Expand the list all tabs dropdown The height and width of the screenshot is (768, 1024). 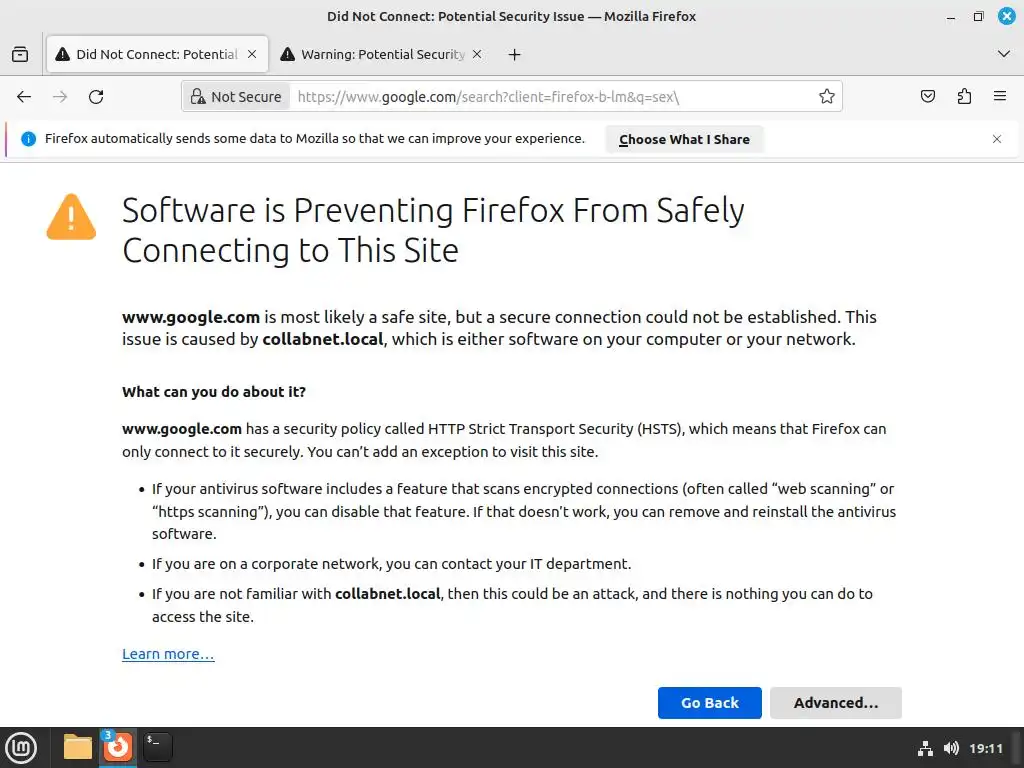[x=1004, y=54]
